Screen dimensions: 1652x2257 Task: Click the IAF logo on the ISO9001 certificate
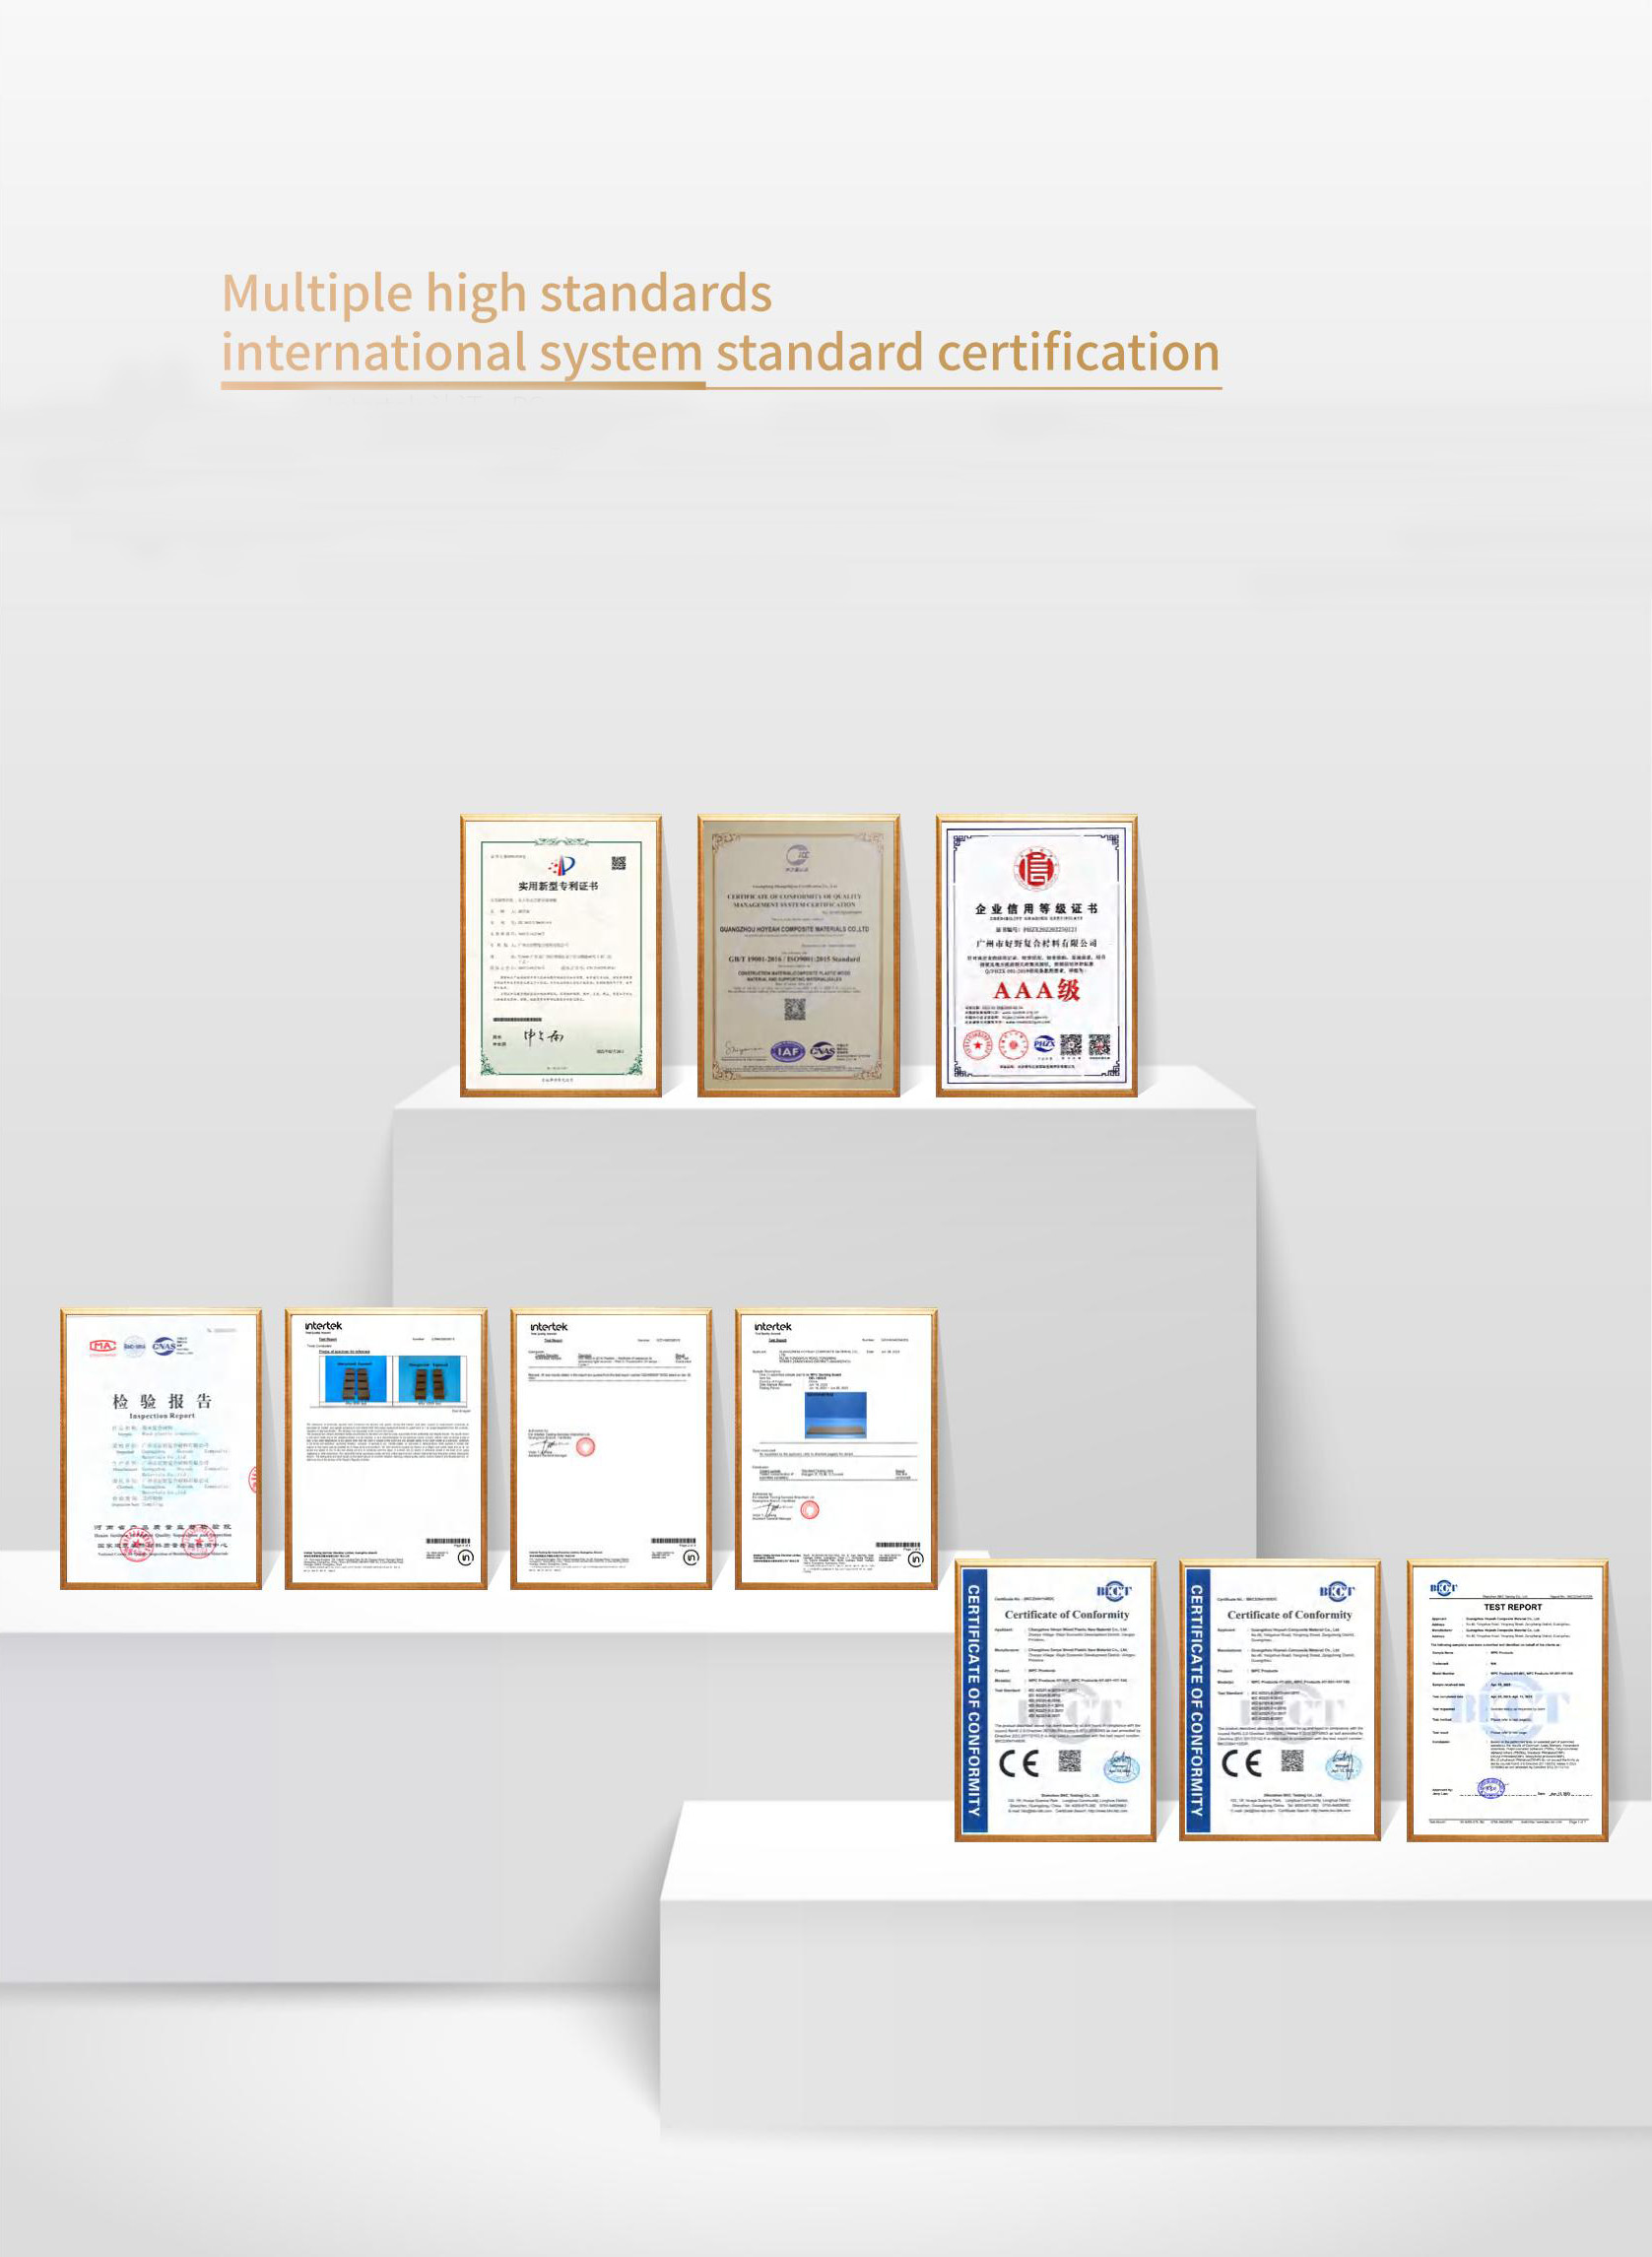787,1051
